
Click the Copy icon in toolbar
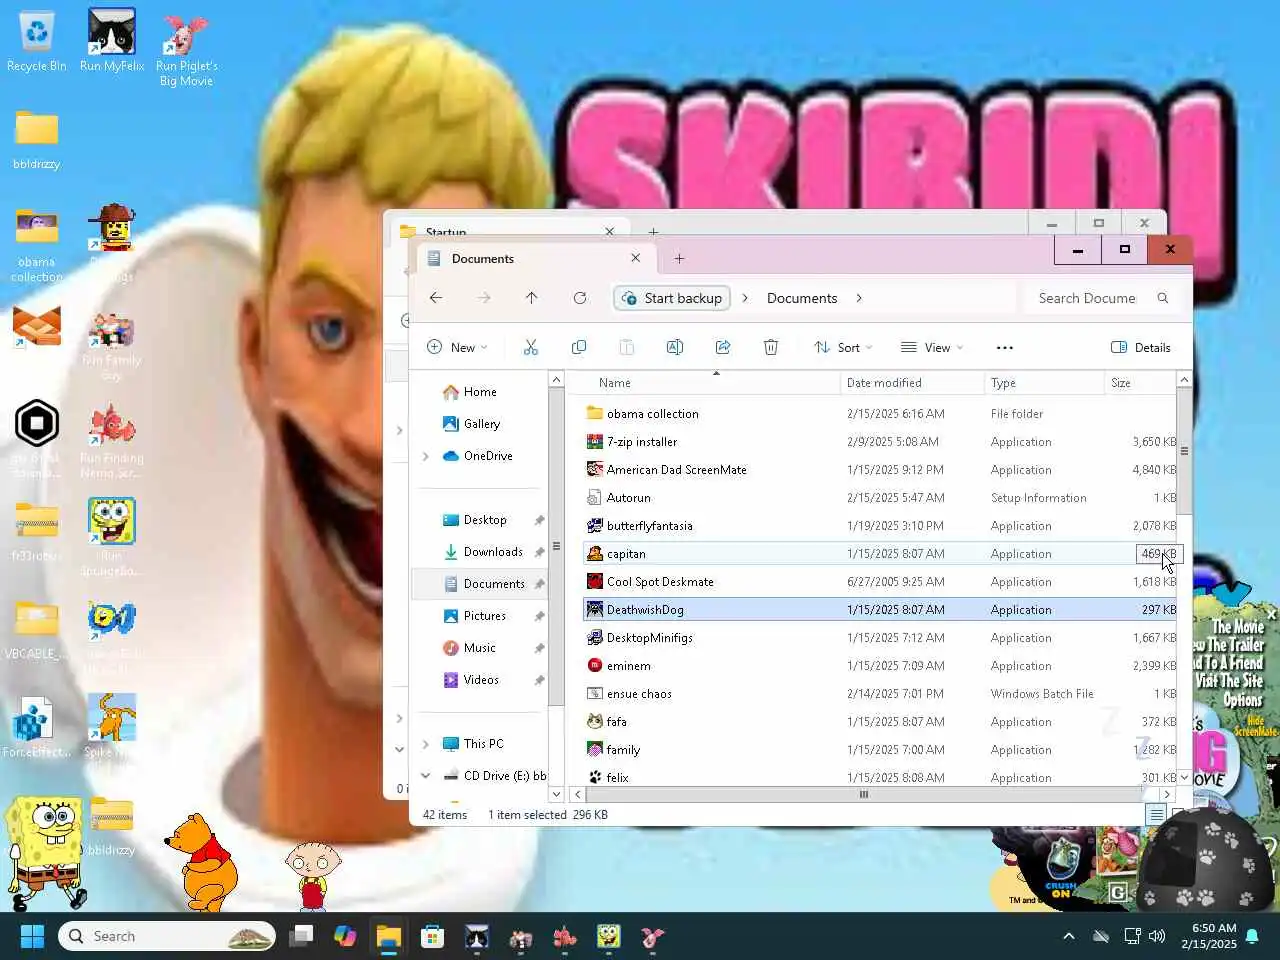579,347
